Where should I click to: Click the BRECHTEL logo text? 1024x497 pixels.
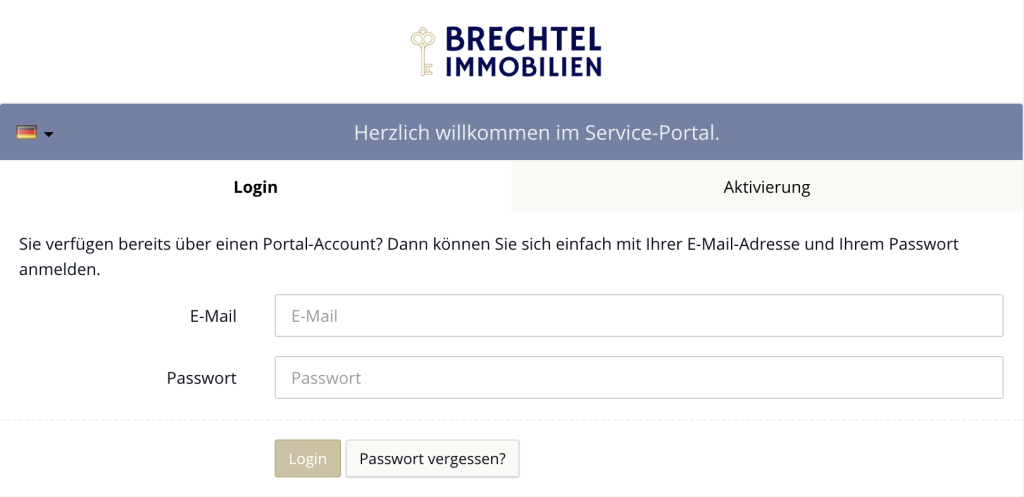coord(523,39)
